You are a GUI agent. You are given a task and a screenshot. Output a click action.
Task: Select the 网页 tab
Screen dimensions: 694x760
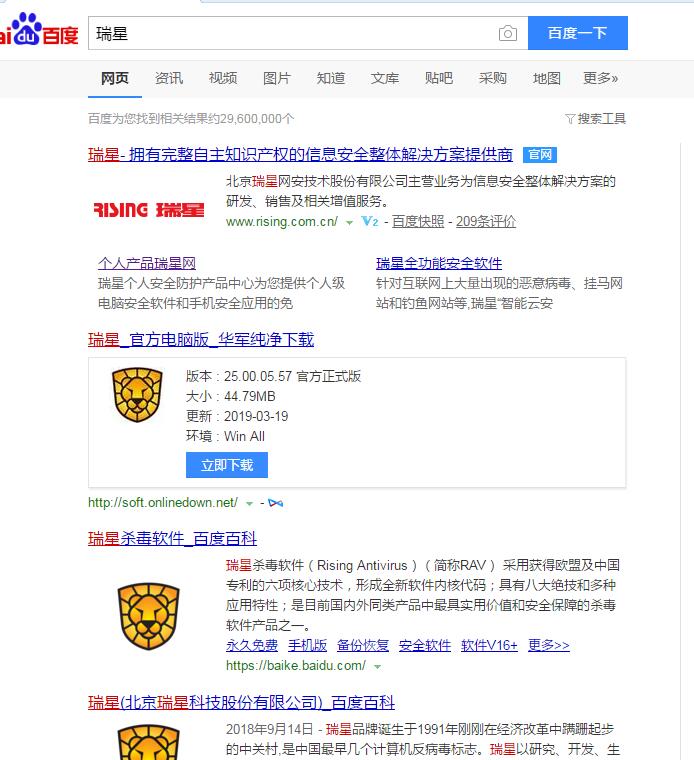pyautogui.click(x=115, y=78)
